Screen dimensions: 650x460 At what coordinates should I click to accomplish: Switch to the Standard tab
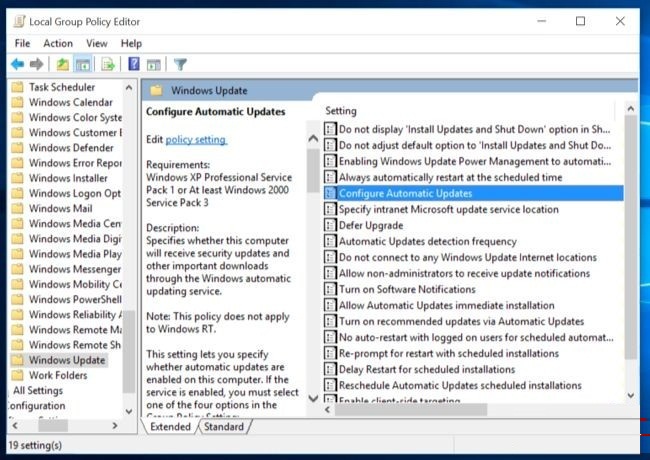coord(223,427)
